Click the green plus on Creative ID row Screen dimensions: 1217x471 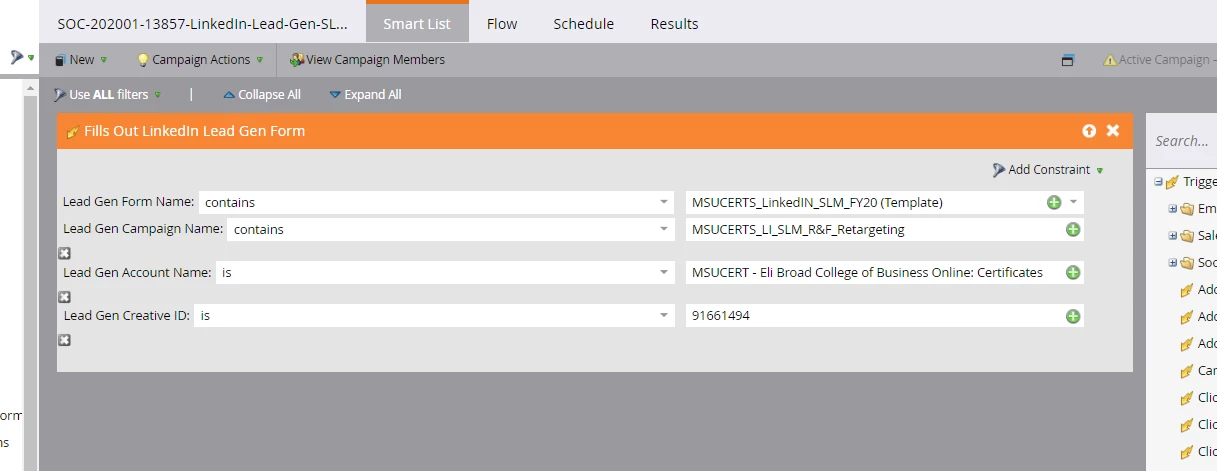[1073, 315]
